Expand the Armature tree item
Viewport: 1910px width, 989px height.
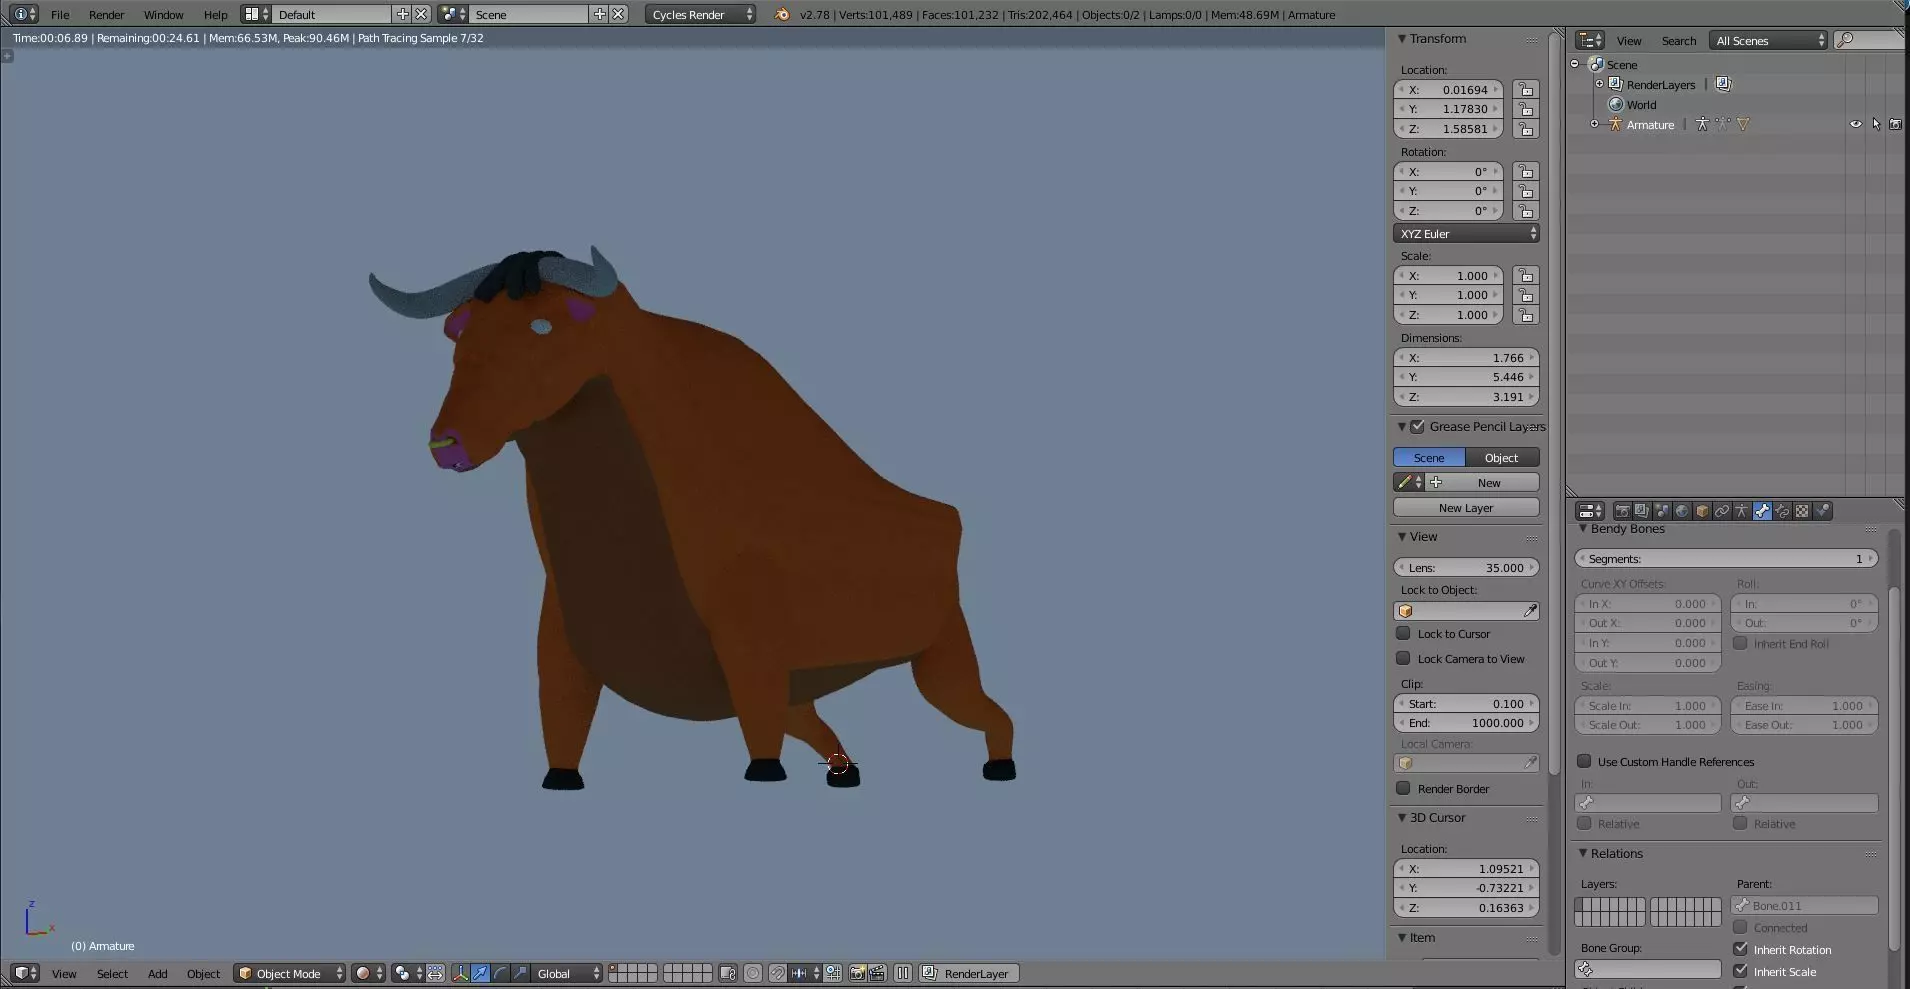pyautogui.click(x=1594, y=124)
